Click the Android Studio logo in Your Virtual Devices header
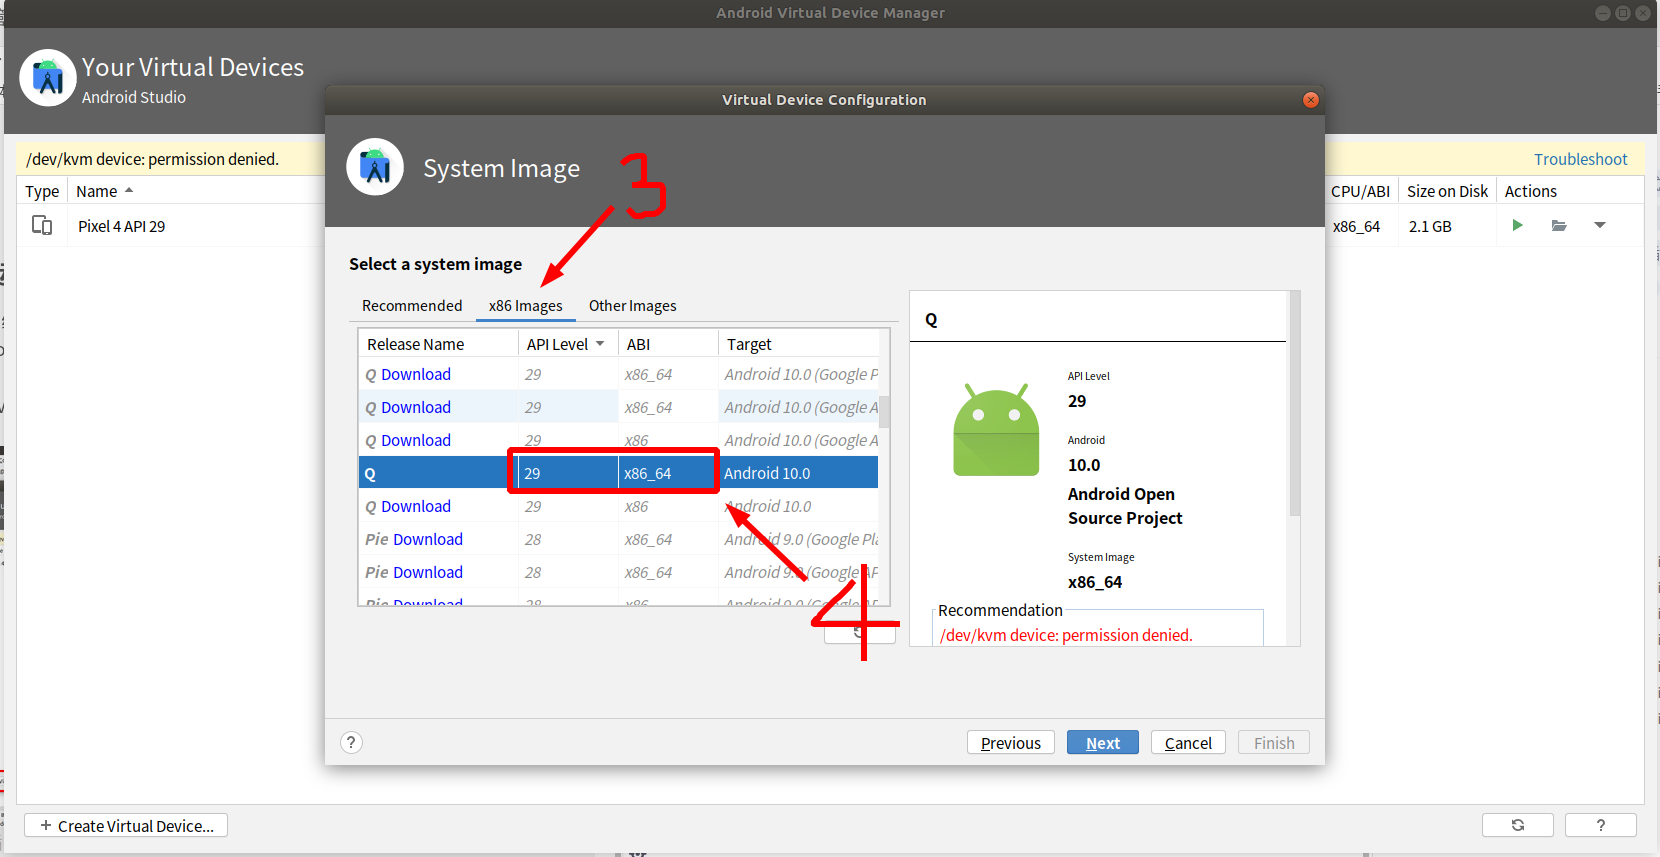The height and width of the screenshot is (857, 1660). (48, 78)
